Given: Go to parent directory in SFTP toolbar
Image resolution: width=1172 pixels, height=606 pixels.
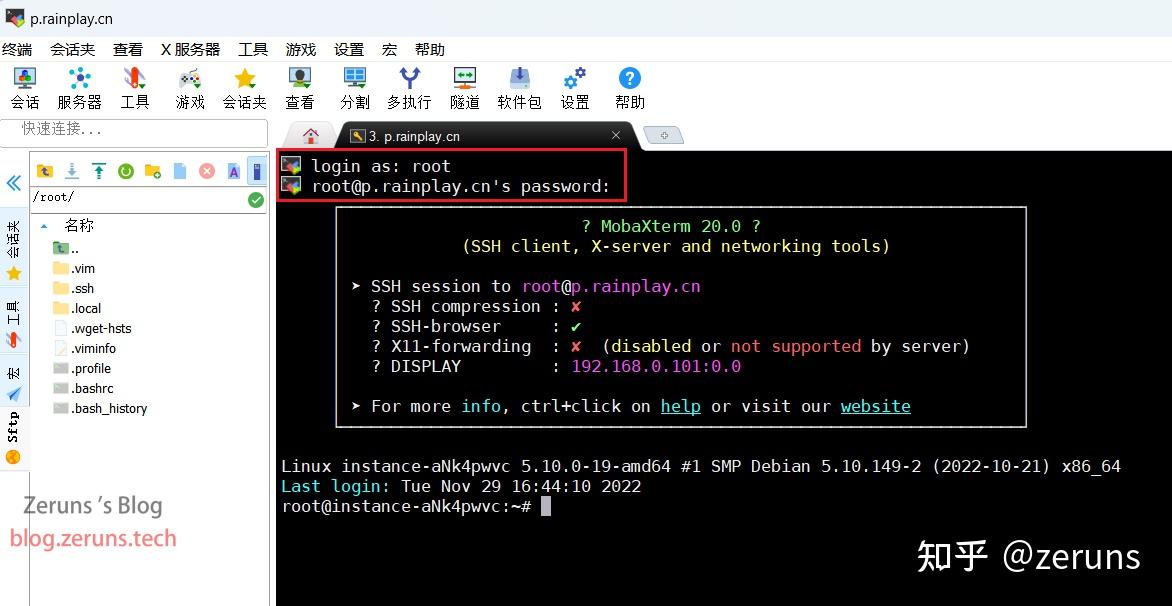Looking at the screenshot, I should coord(45,171).
